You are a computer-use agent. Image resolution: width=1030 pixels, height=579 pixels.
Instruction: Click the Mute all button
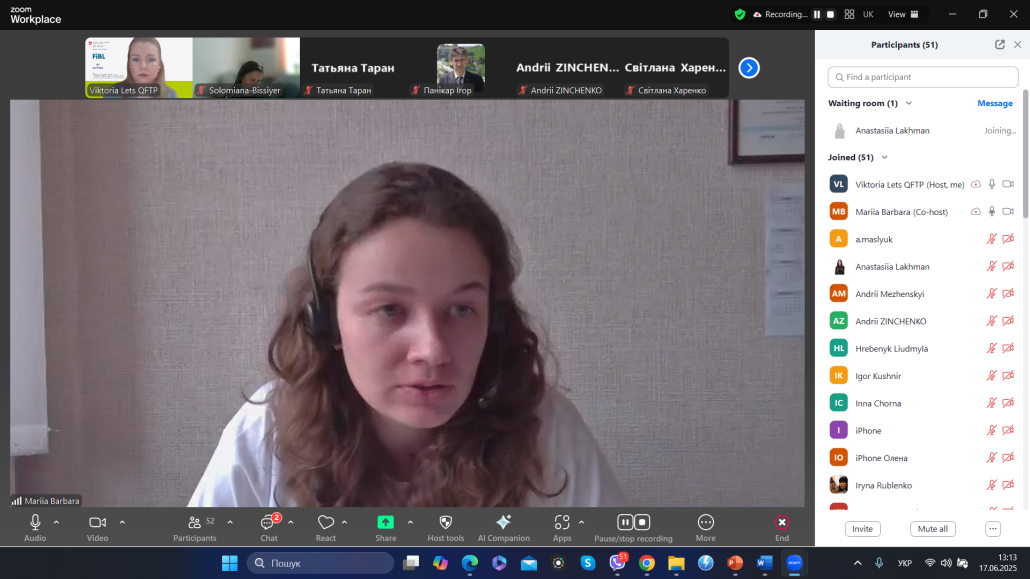click(x=933, y=529)
